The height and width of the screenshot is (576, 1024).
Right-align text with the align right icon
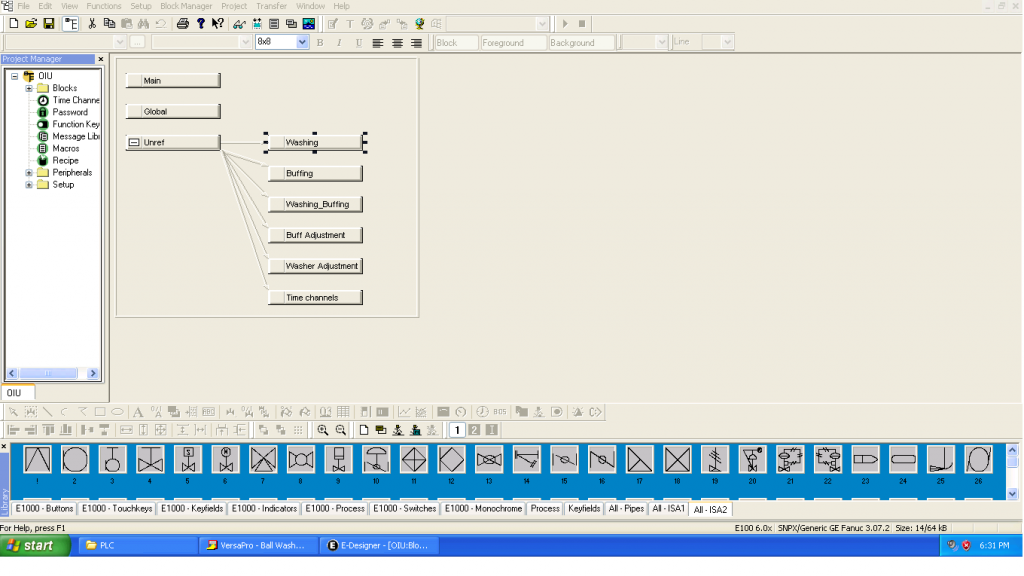pyautogui.click(x=416, y=42)
